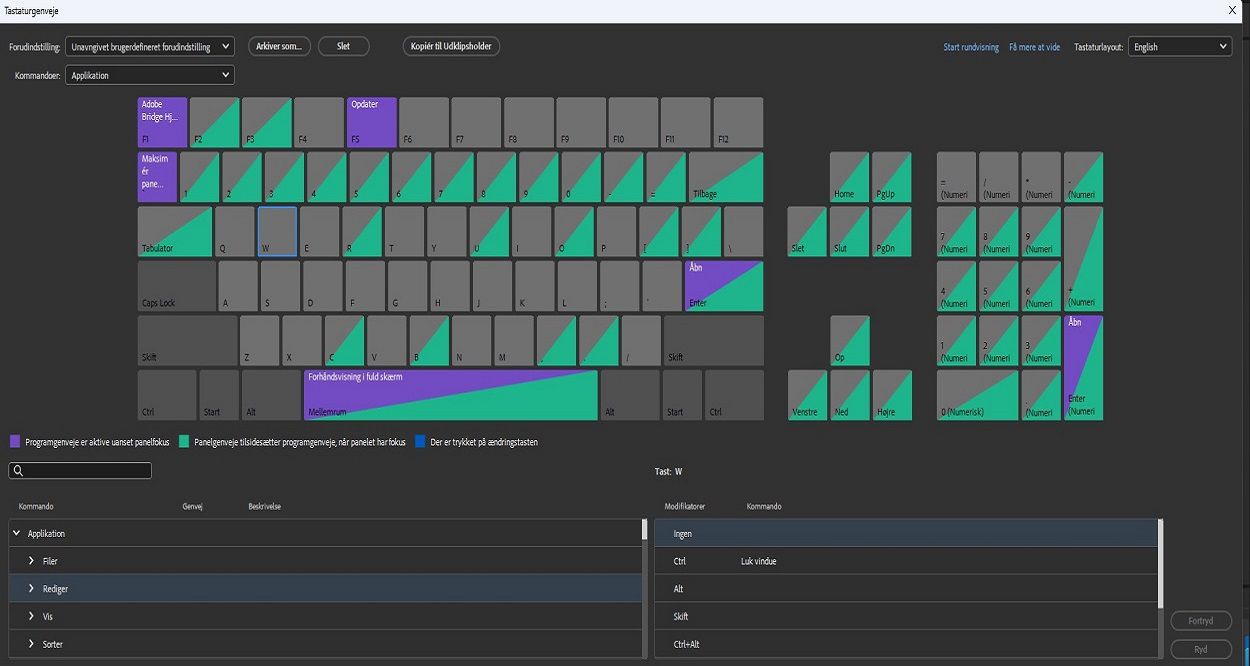
Task: Click the F12 function key
Action: (x=738, y=122)
